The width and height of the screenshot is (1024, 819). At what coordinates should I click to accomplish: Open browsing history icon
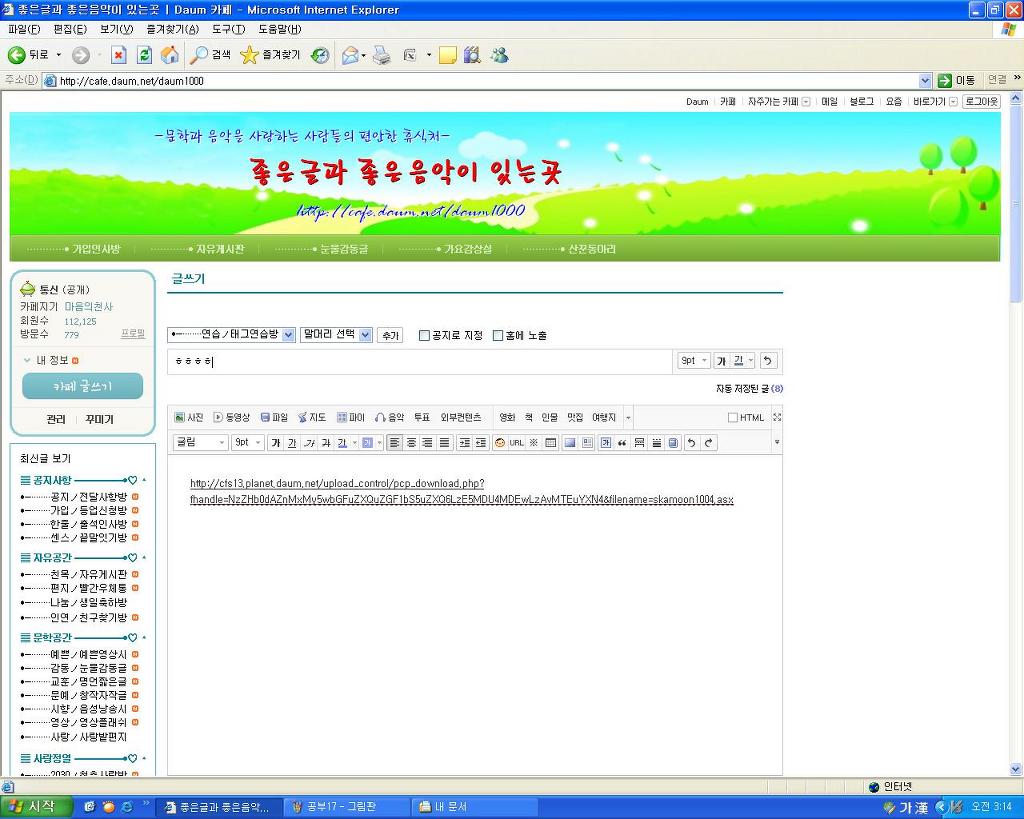point(319,55)
